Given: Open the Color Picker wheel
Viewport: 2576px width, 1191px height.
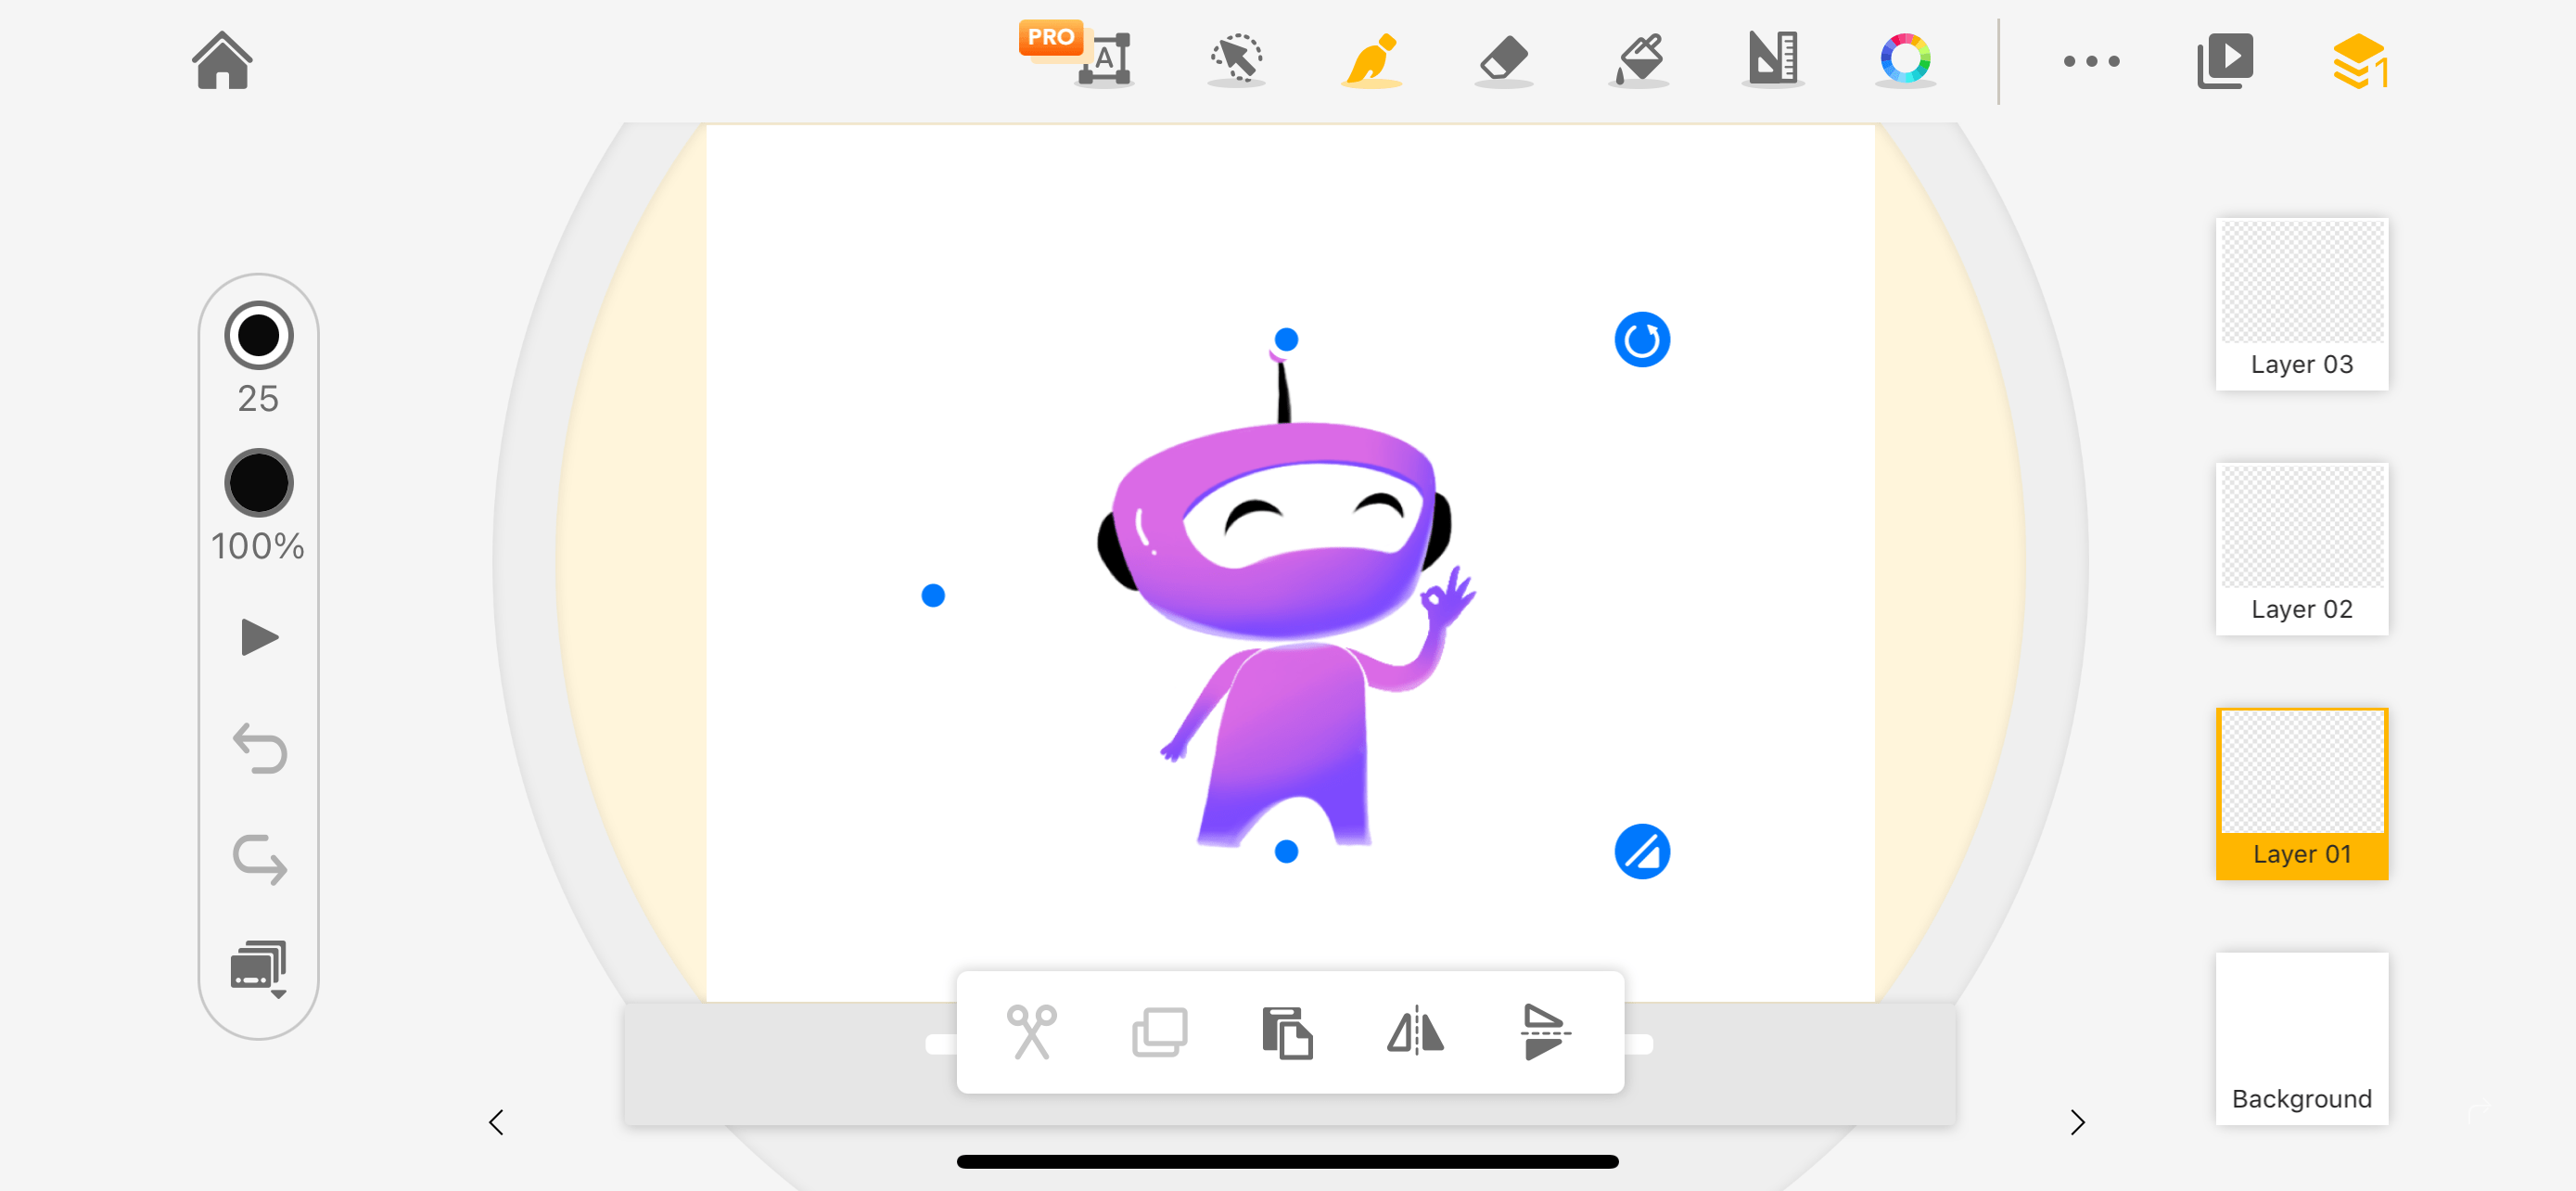Looking at the screenshot, I should click(x=1904, y=61).
